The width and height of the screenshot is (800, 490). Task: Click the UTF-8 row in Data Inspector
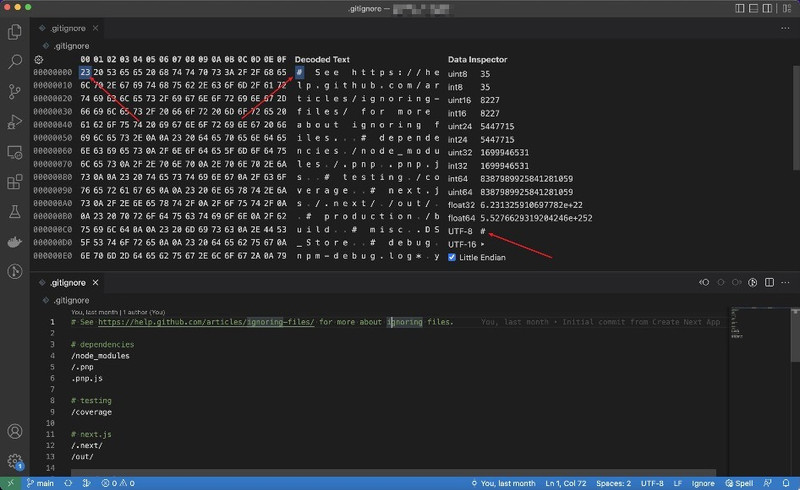click(467, 231)
